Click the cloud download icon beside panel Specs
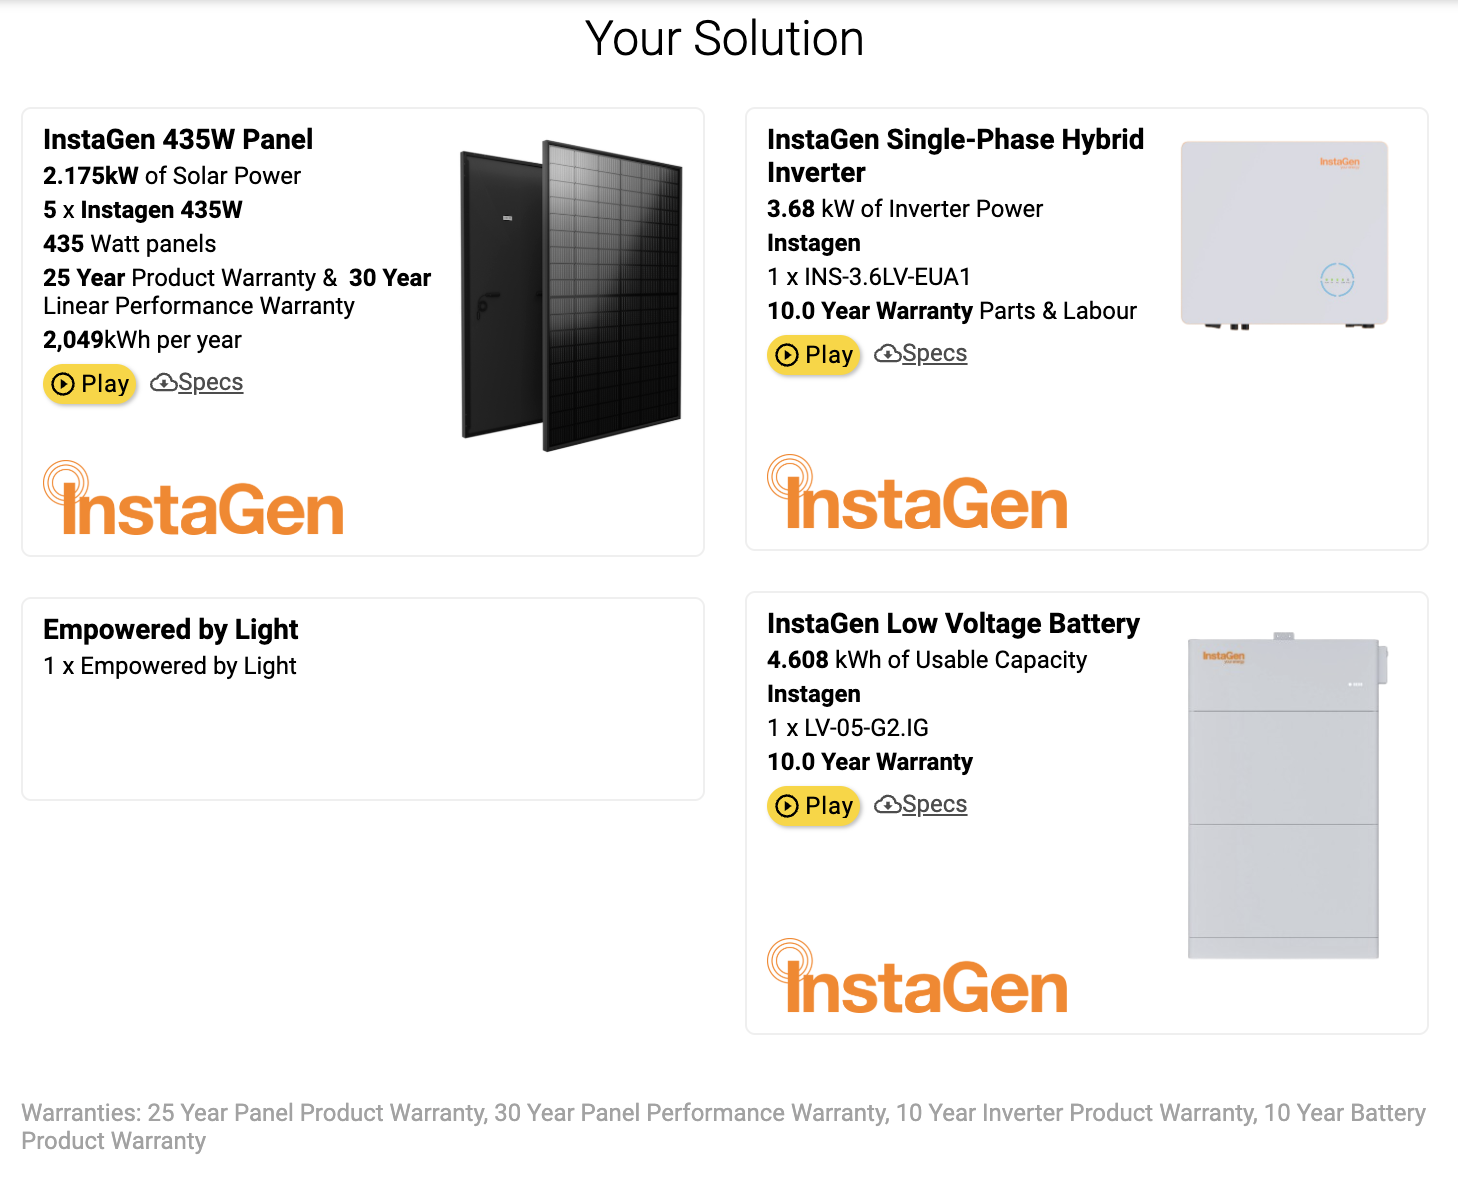The width and height of the screenshot is (1458, 1178). pos(163,383)
